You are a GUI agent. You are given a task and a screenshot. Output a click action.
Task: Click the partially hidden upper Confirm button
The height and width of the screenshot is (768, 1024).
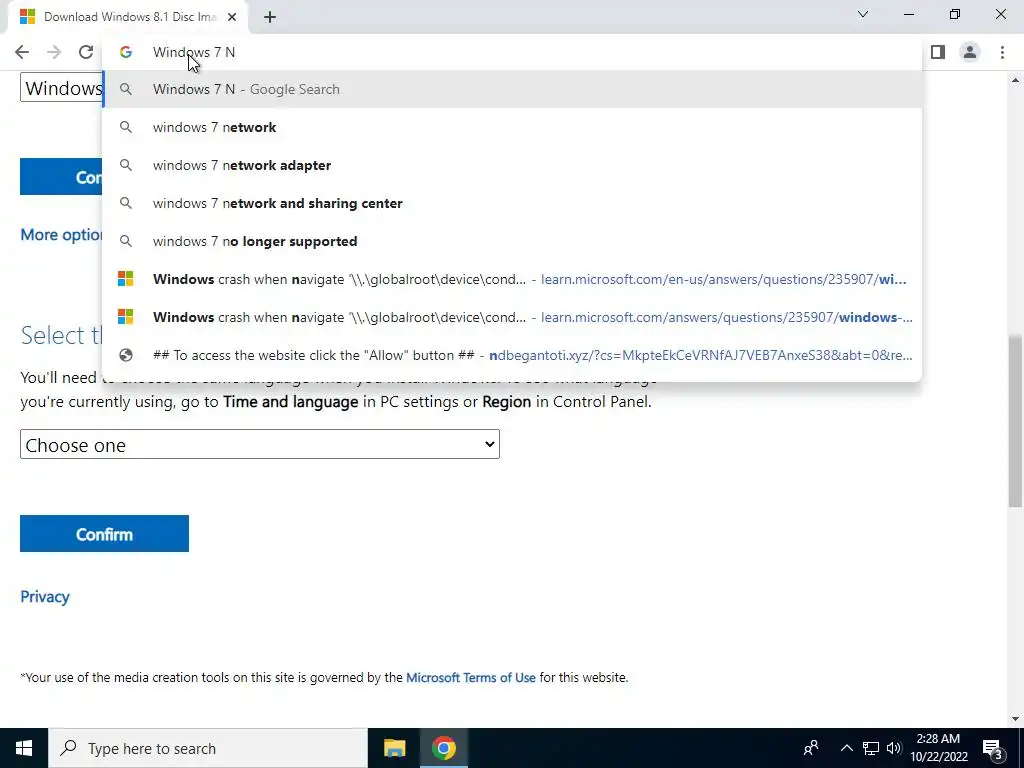(61, 176)
